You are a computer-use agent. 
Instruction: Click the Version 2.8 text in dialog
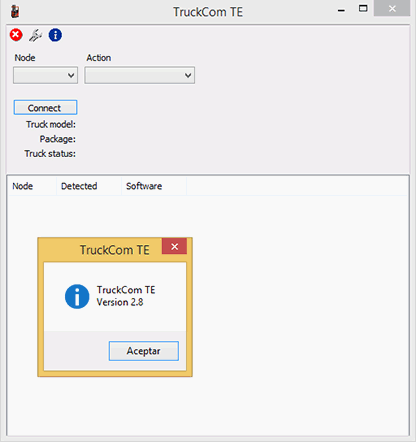point(120,302)
